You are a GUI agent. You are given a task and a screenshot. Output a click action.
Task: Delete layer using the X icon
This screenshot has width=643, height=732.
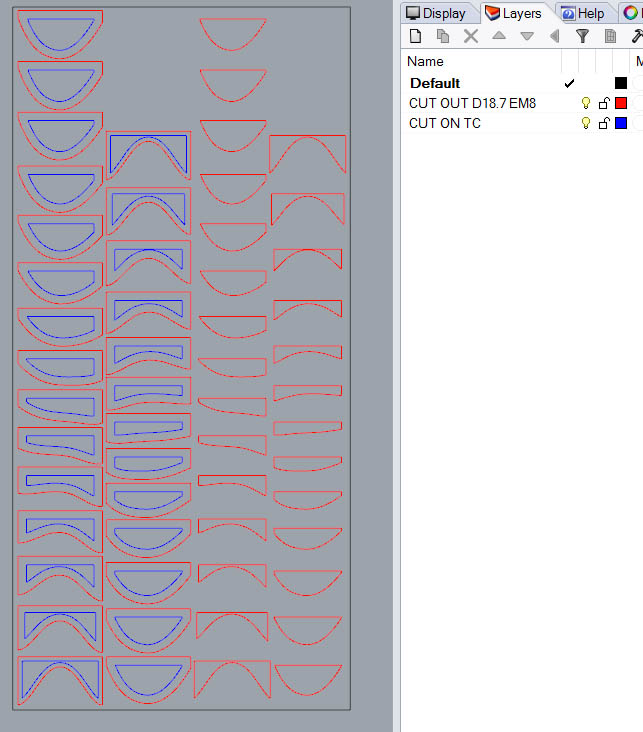click(471, 36)
